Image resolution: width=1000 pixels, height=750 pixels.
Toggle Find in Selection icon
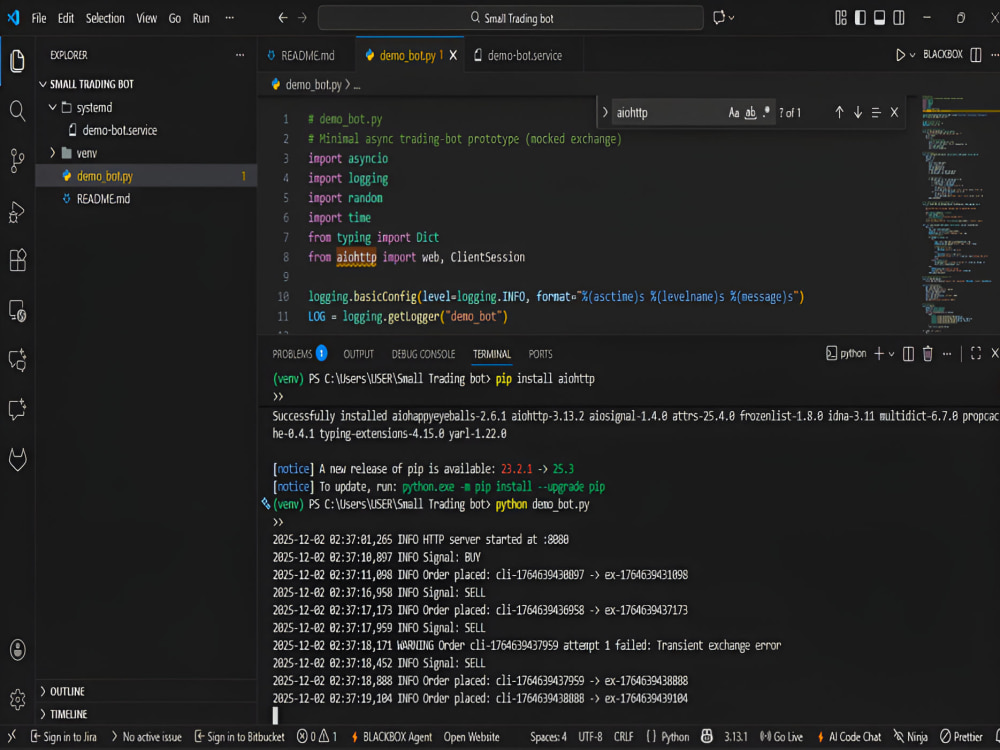(876, 113)
